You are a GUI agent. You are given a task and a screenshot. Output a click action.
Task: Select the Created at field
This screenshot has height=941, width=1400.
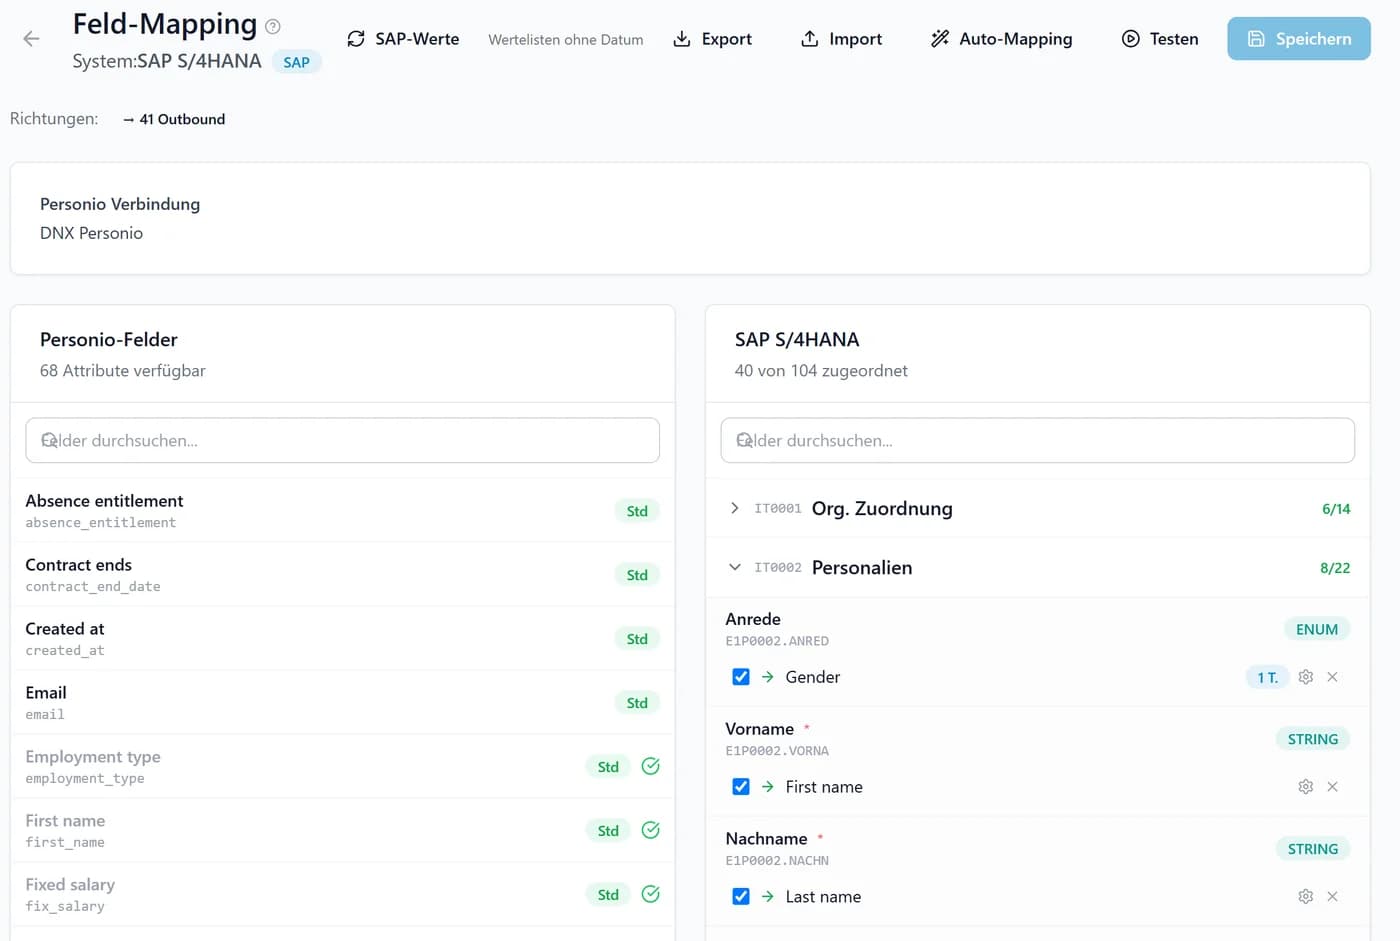(342, 638)
